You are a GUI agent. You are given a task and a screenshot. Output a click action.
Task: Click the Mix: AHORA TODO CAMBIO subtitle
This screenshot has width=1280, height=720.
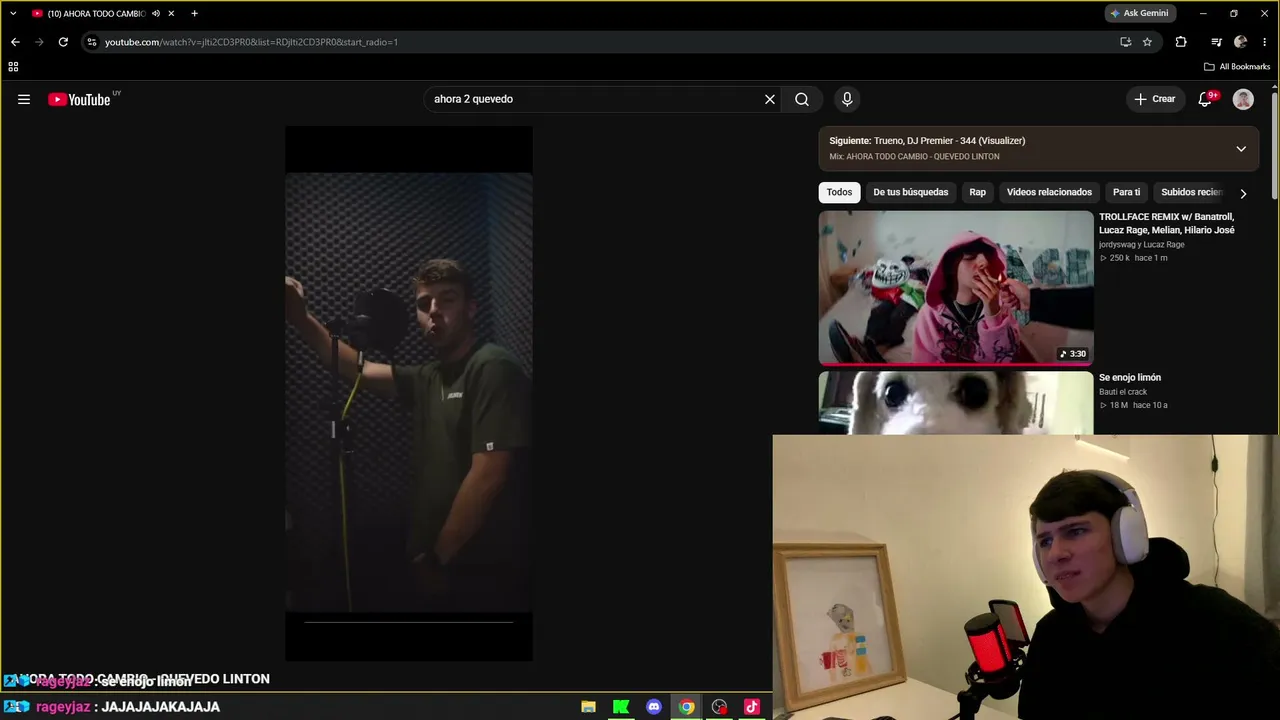(x=914, y=157)
